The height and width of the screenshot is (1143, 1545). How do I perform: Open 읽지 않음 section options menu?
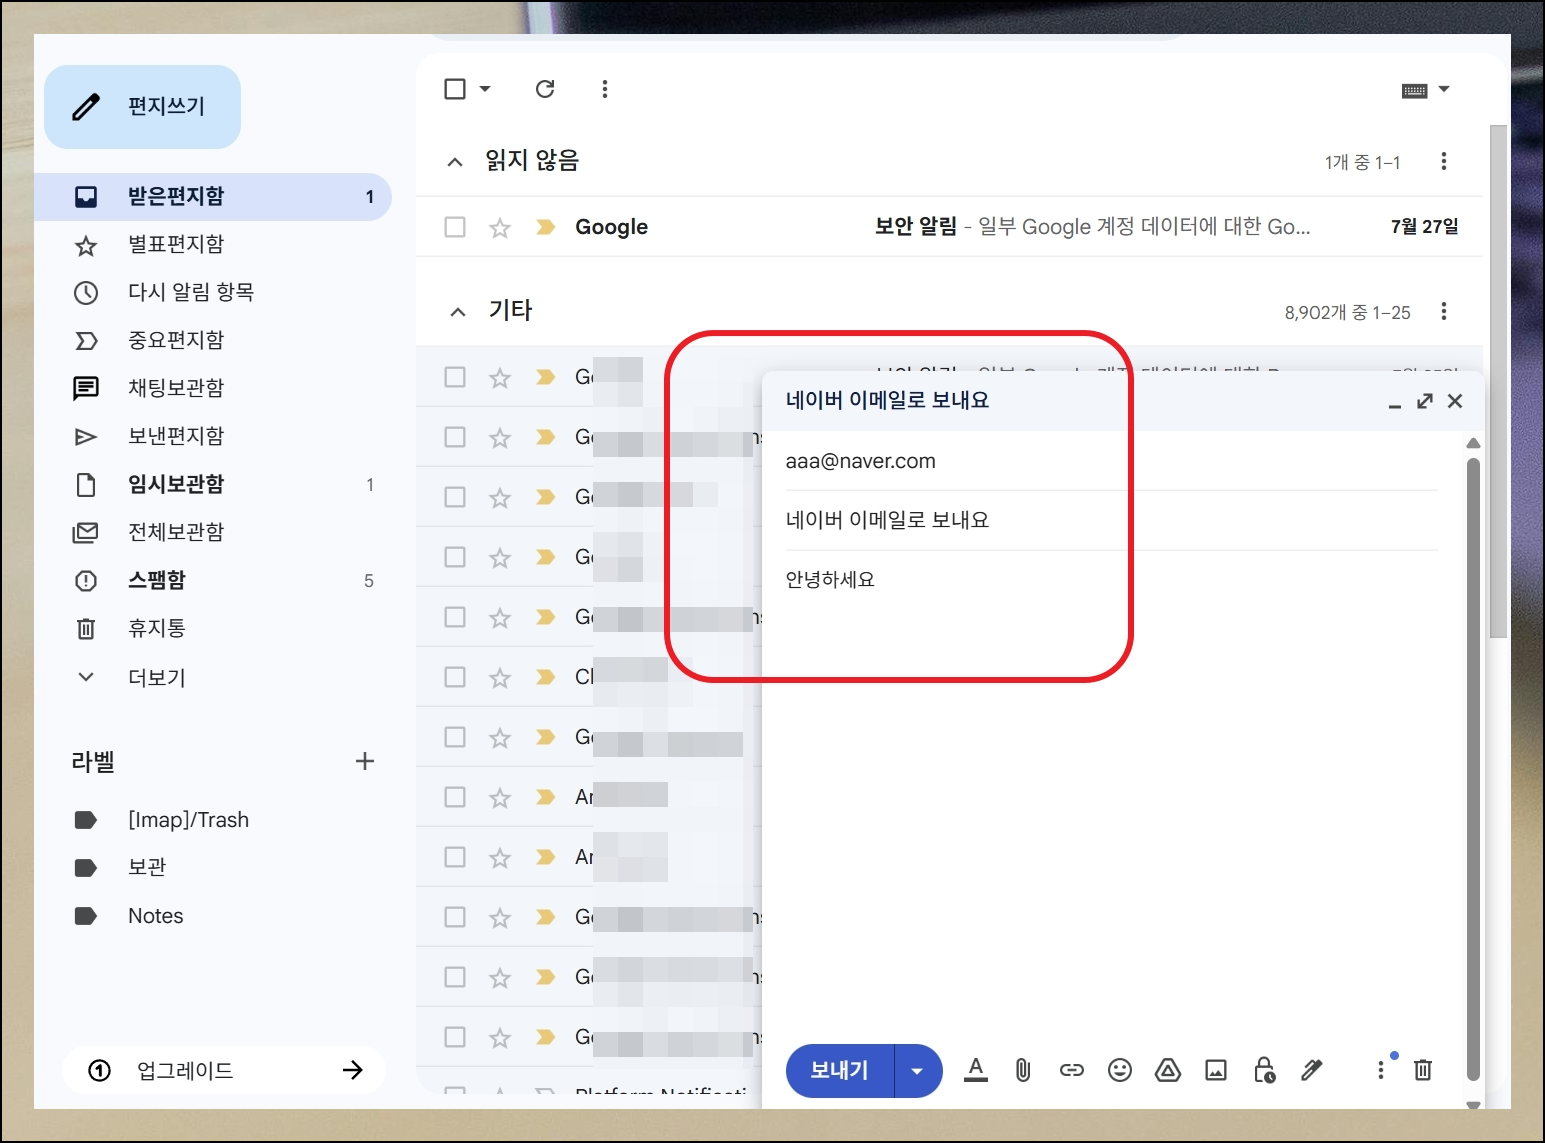[1444, 161]
